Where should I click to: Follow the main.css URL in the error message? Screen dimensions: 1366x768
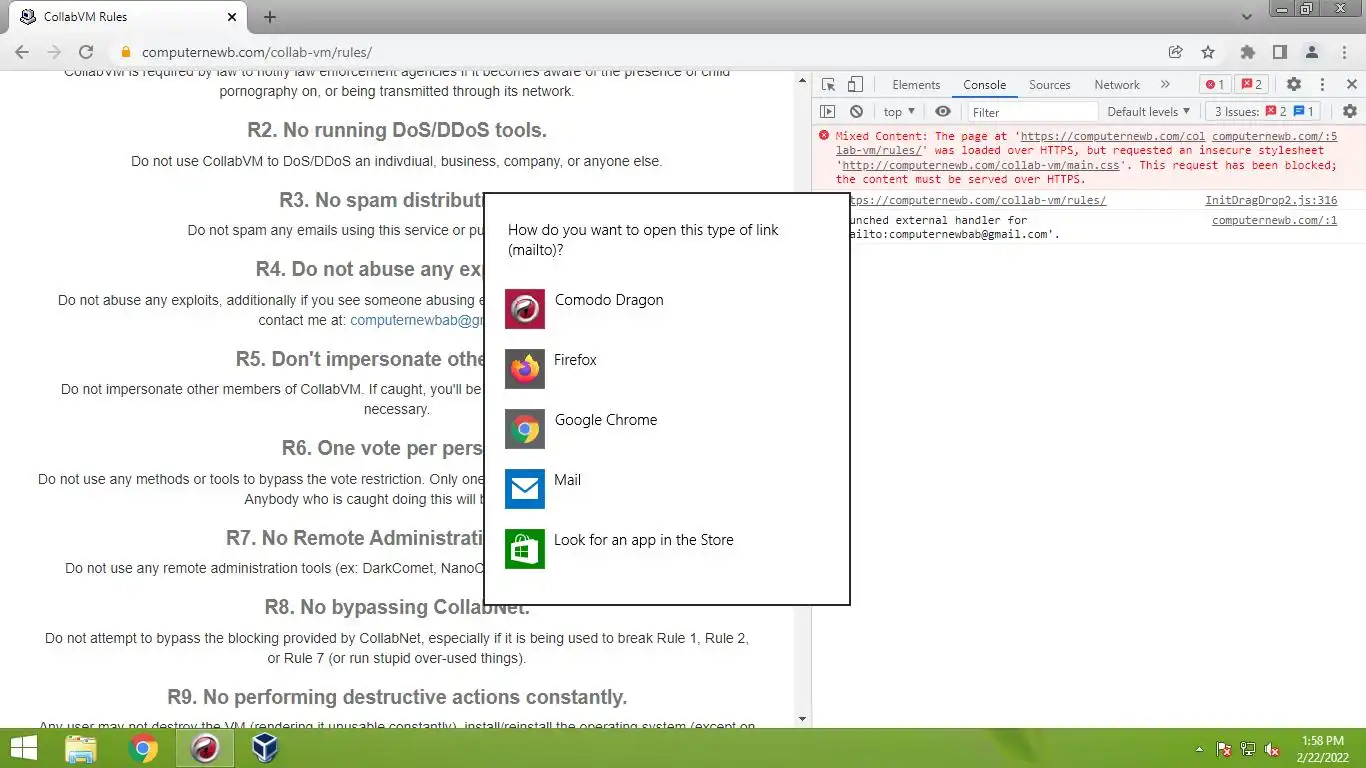(x=983, y=165)
